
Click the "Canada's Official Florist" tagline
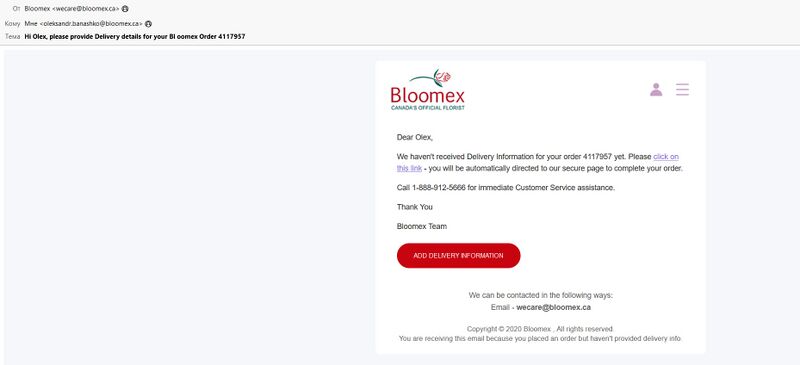(x=428, y=108)
